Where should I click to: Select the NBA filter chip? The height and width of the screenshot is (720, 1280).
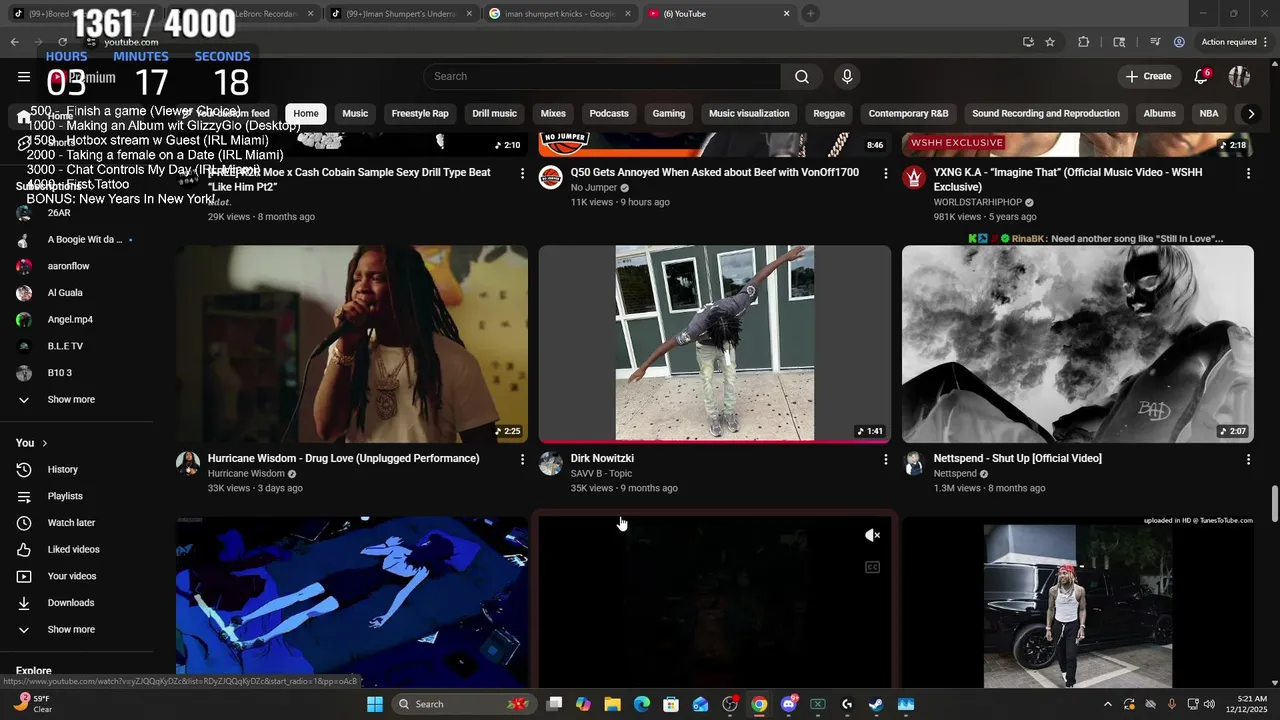(1209, 114)
